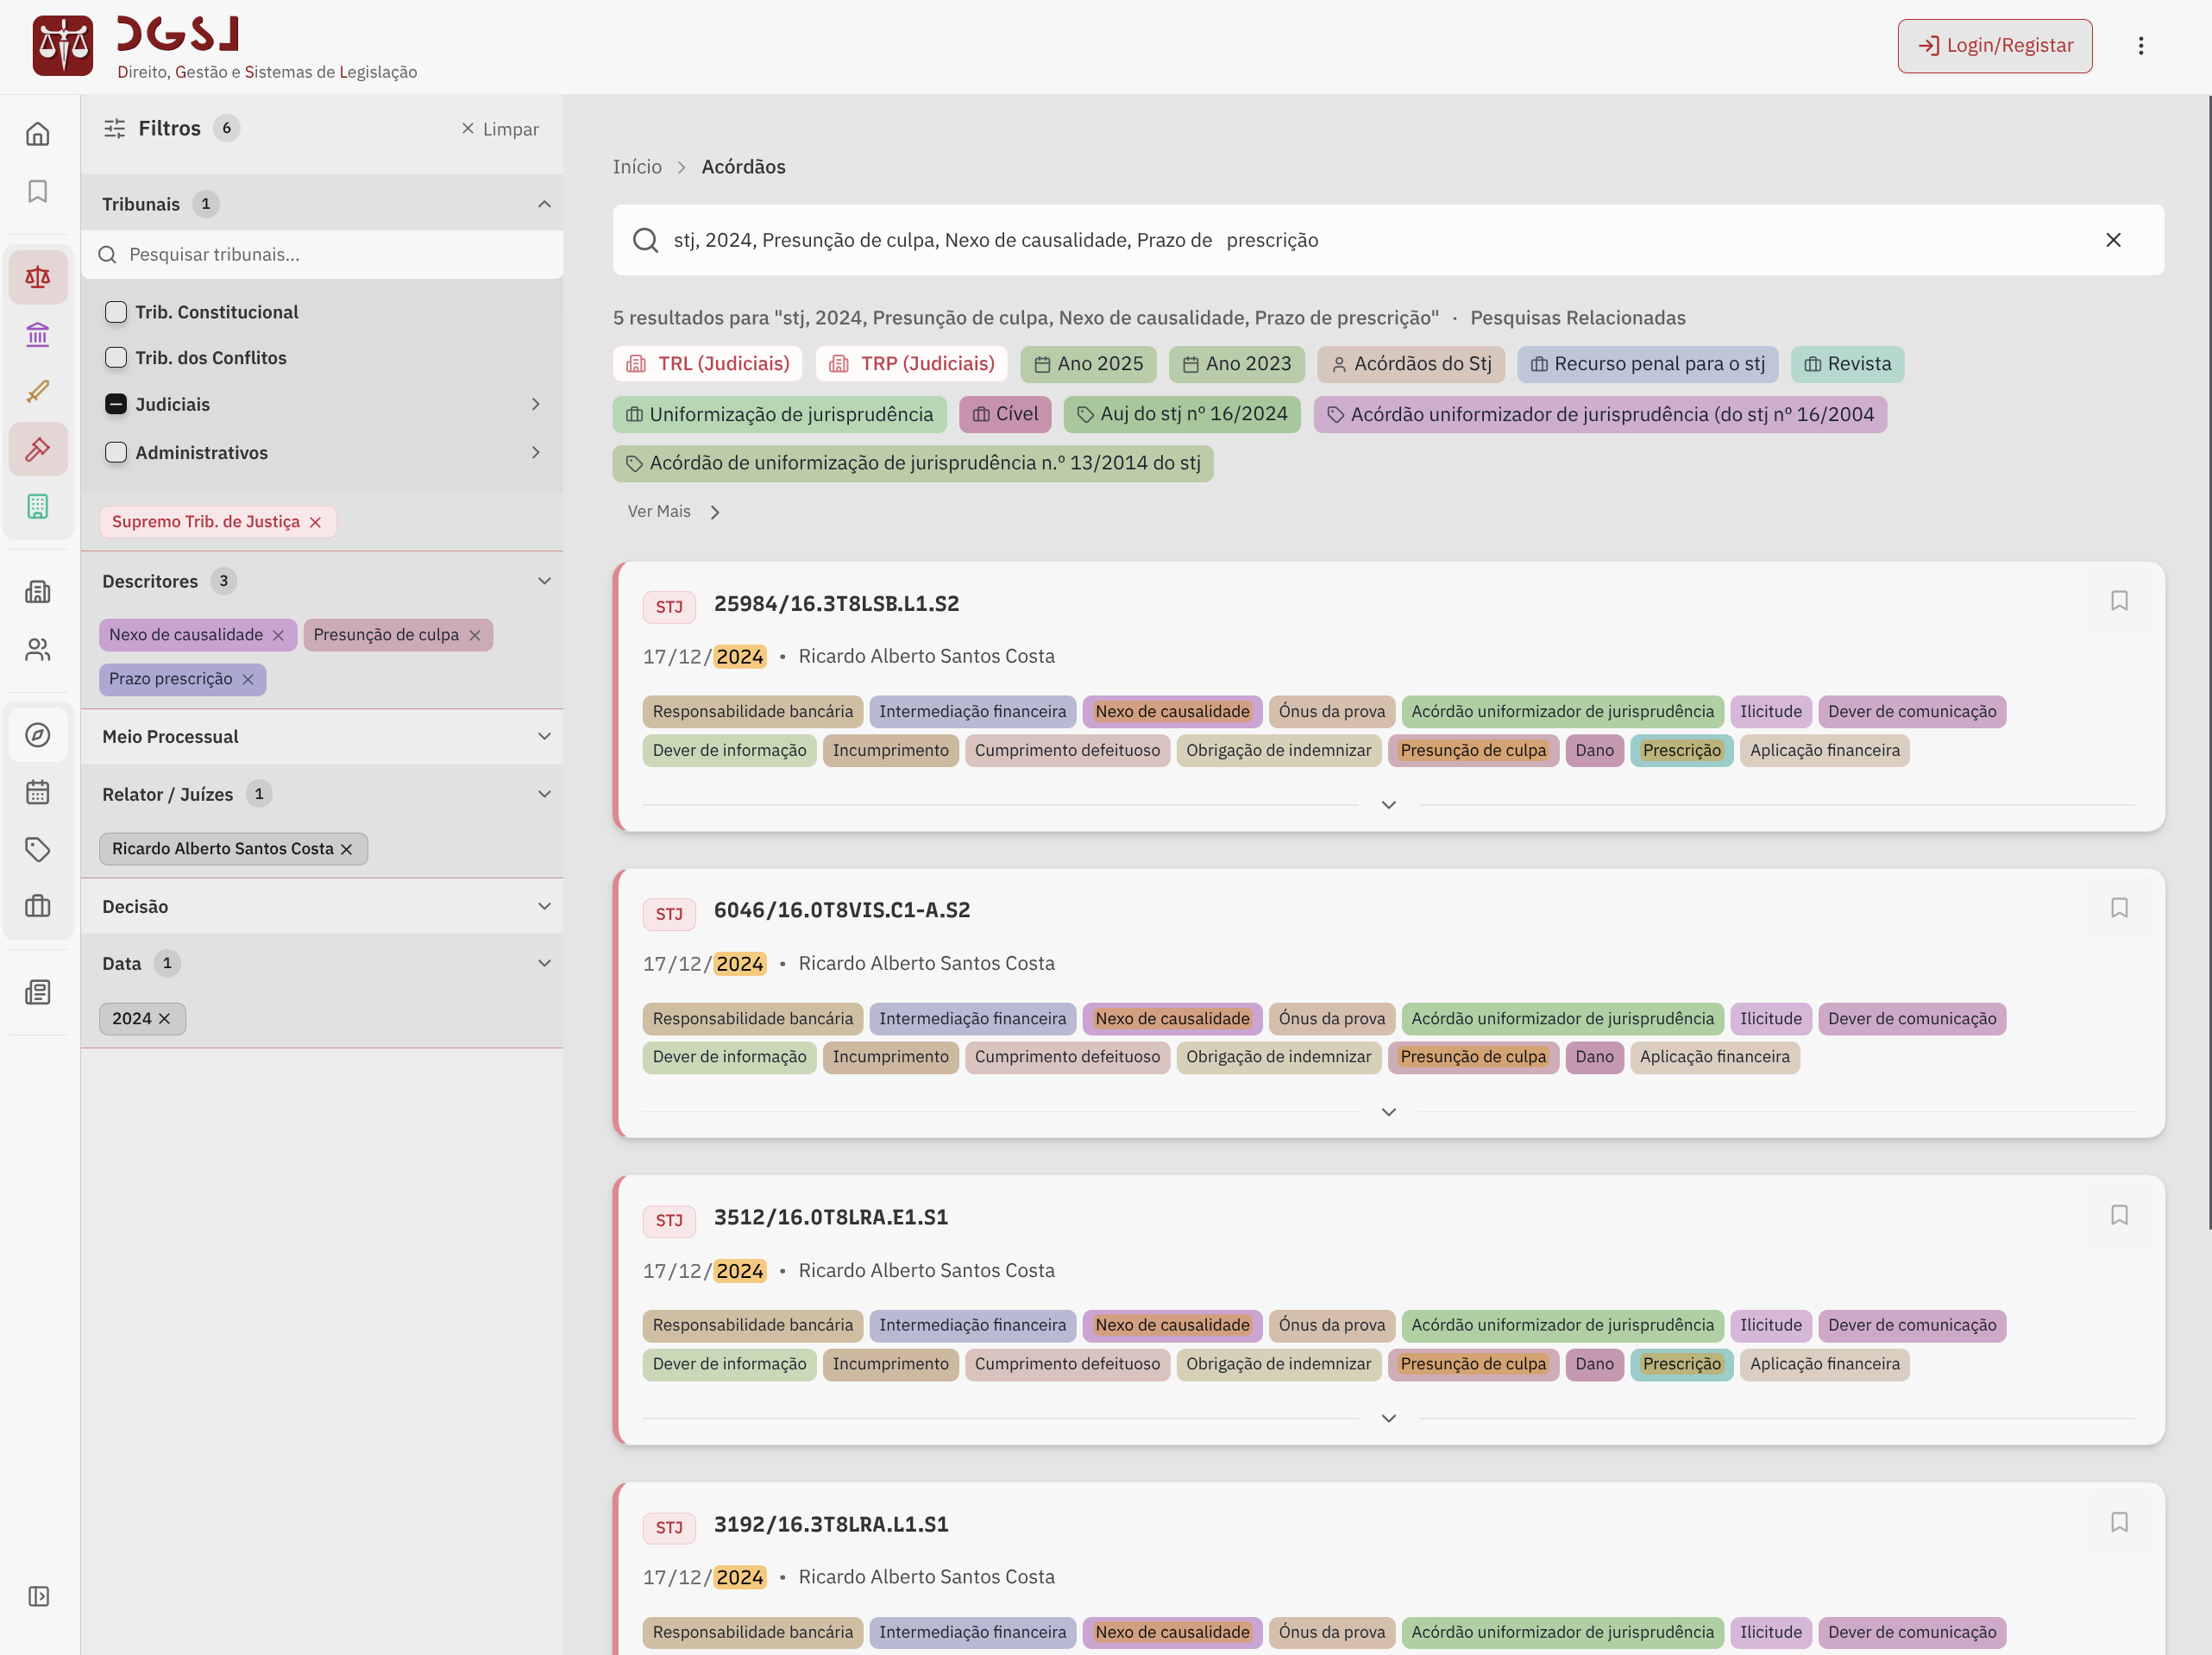The image size is (2212, 1655).
Task: Apply the Ano 2025 related search
Action: pos(1088,364)
